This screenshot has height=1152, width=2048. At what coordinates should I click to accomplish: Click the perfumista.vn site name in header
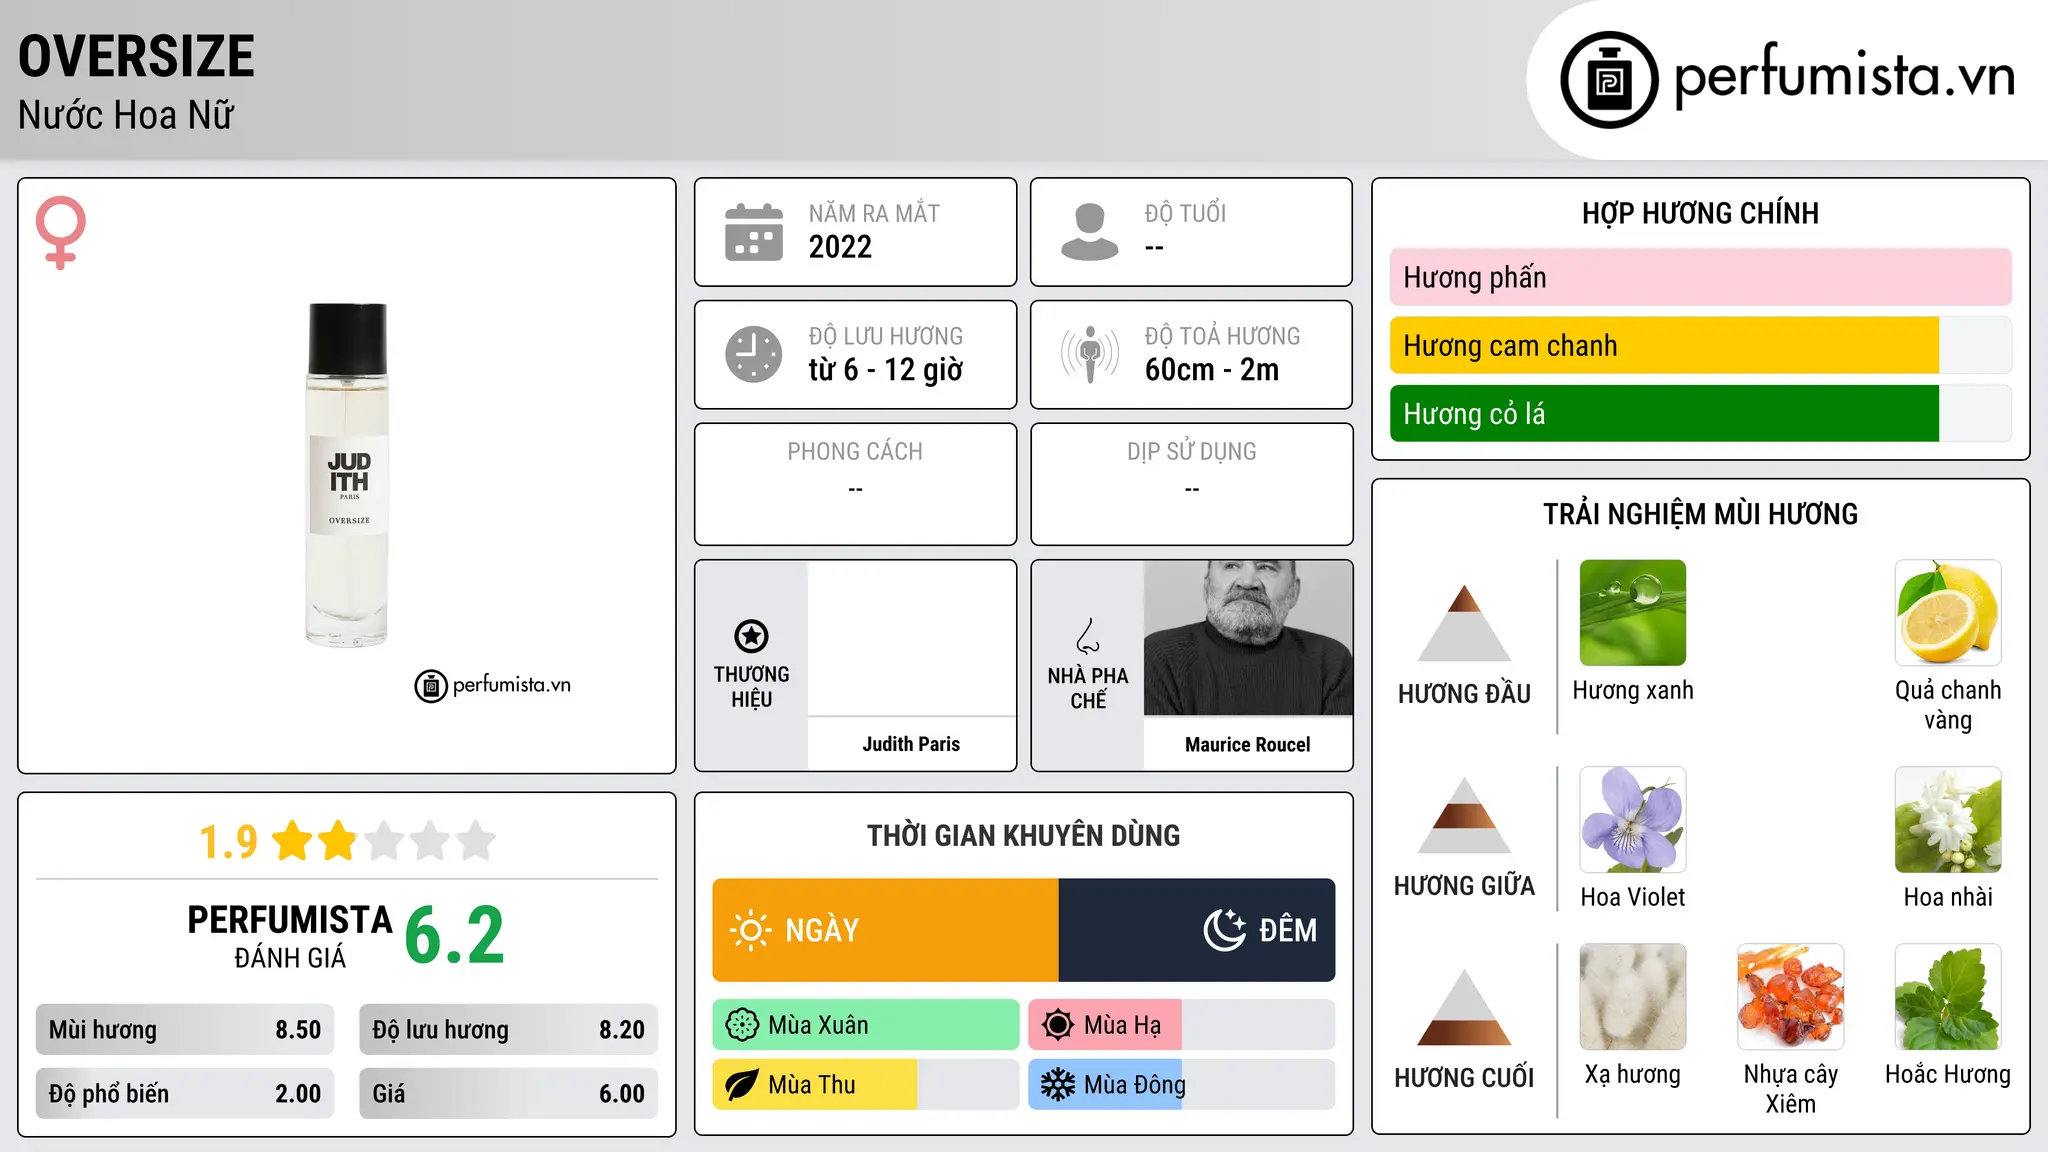point(1845,76)
